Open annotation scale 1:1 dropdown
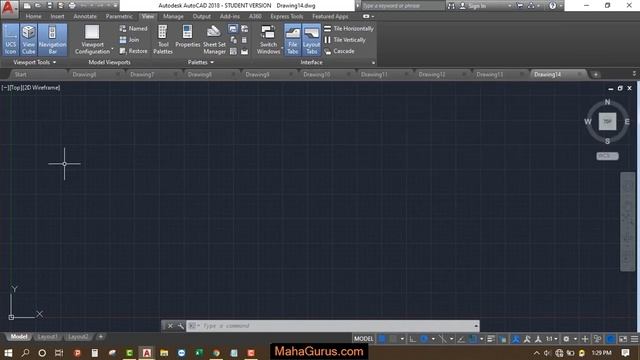Viewport: 640px width, 360px height. [552, 339]
